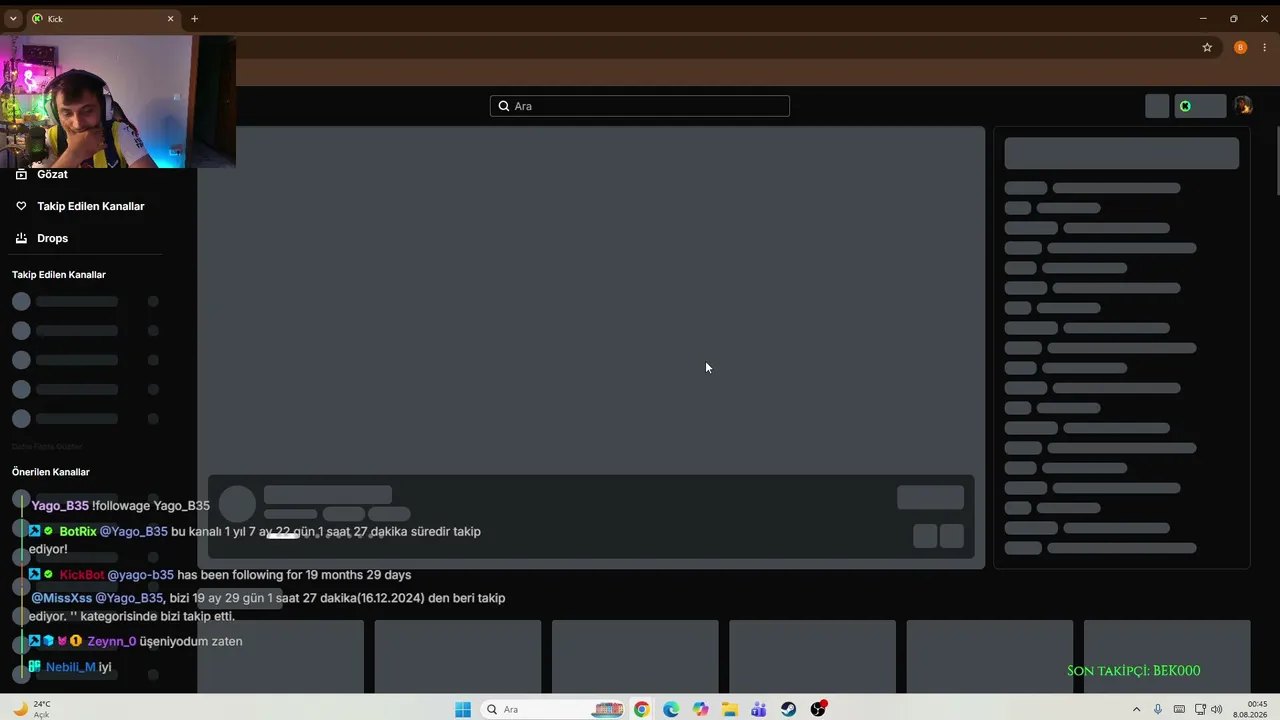Click the KickBot username in chat

tap(82, 575)
